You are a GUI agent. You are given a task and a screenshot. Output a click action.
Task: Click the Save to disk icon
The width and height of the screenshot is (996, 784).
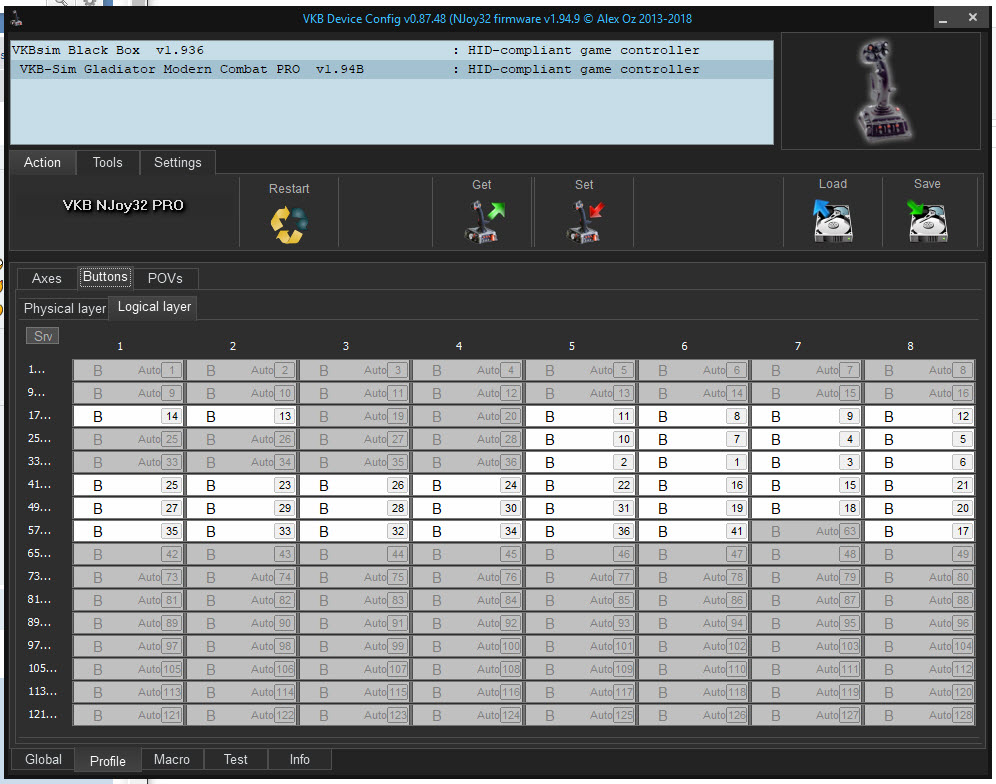[x=927, y=220]
